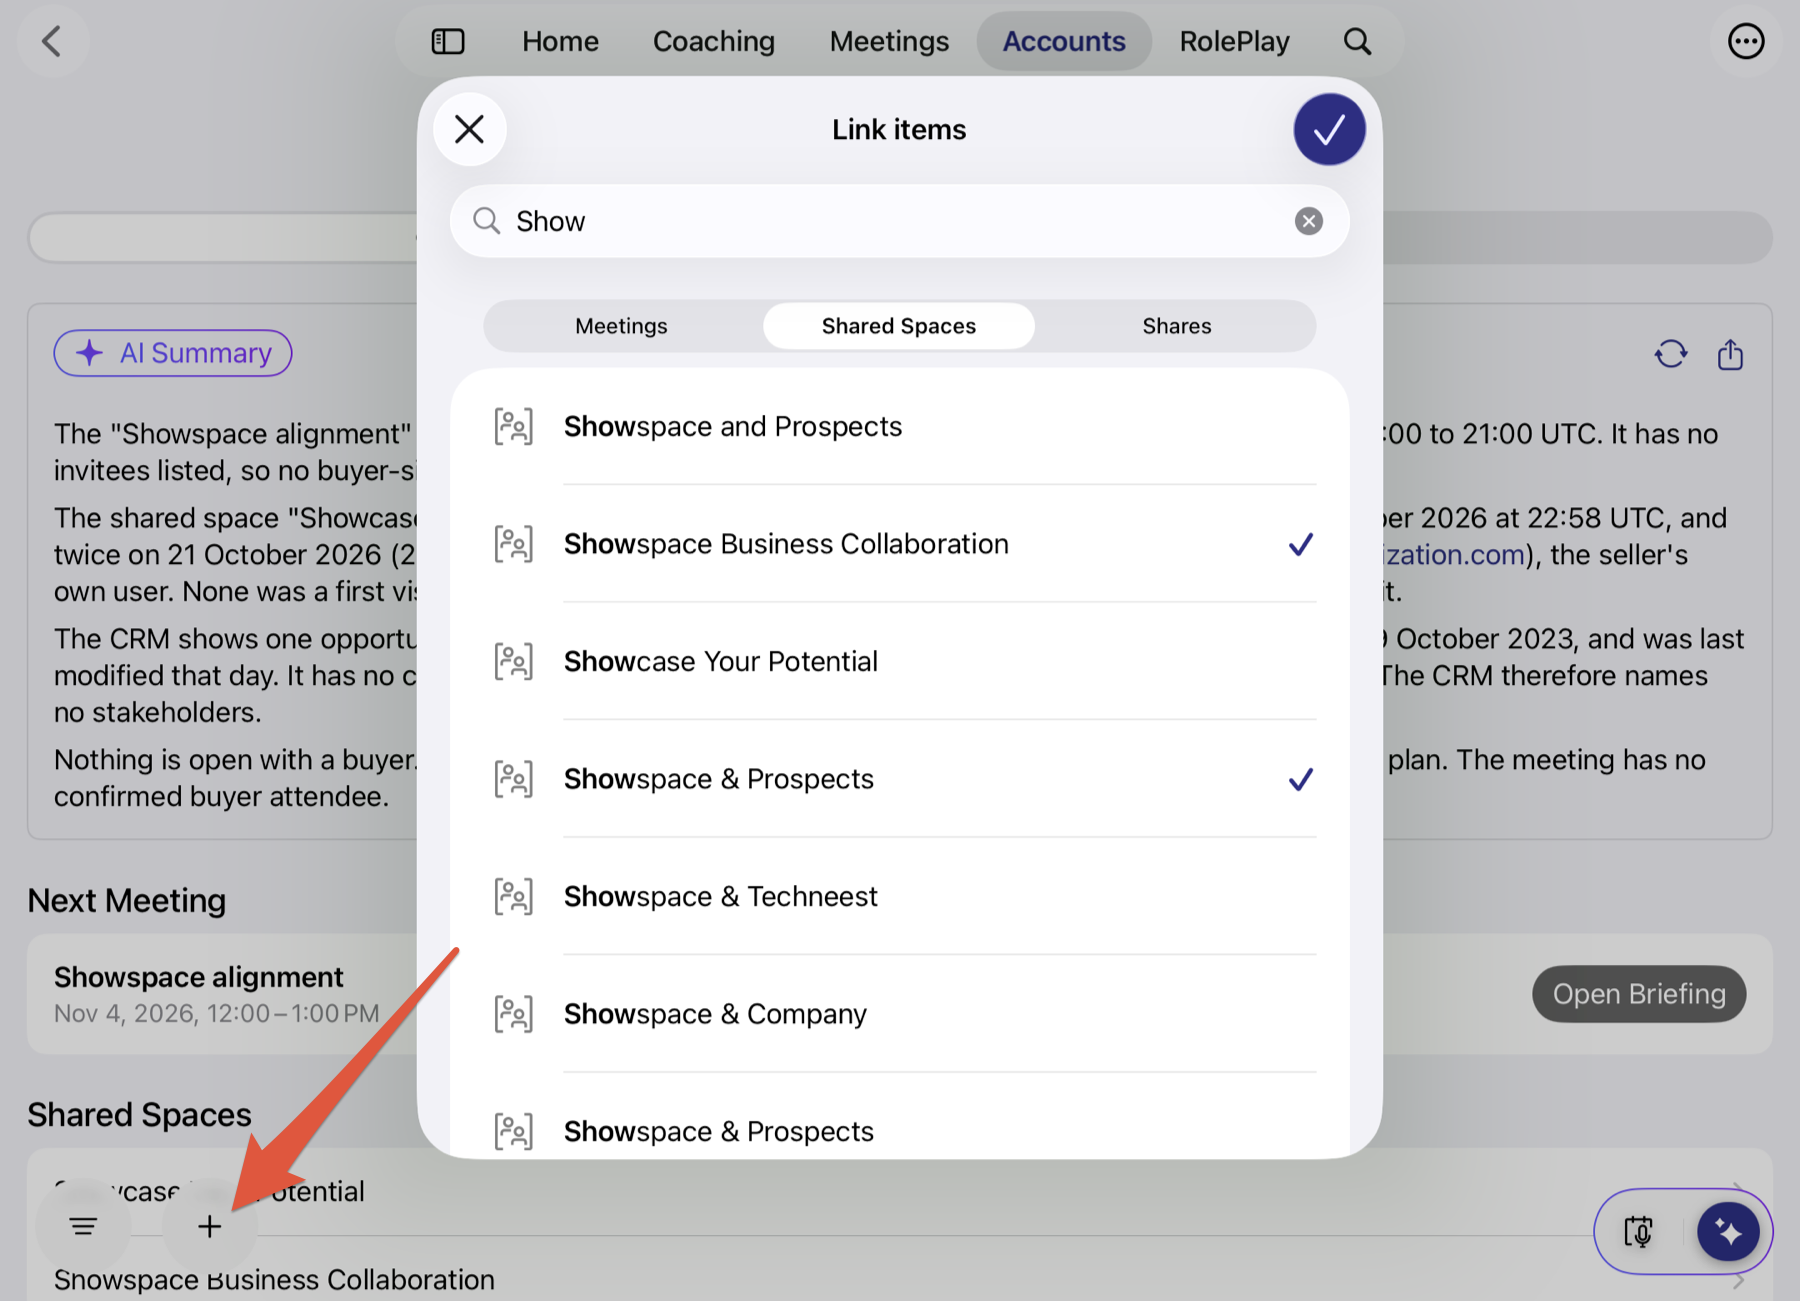Click the Show search field
The image size is (1800, 1301).
pyautogui.click(x=899, y=221)
